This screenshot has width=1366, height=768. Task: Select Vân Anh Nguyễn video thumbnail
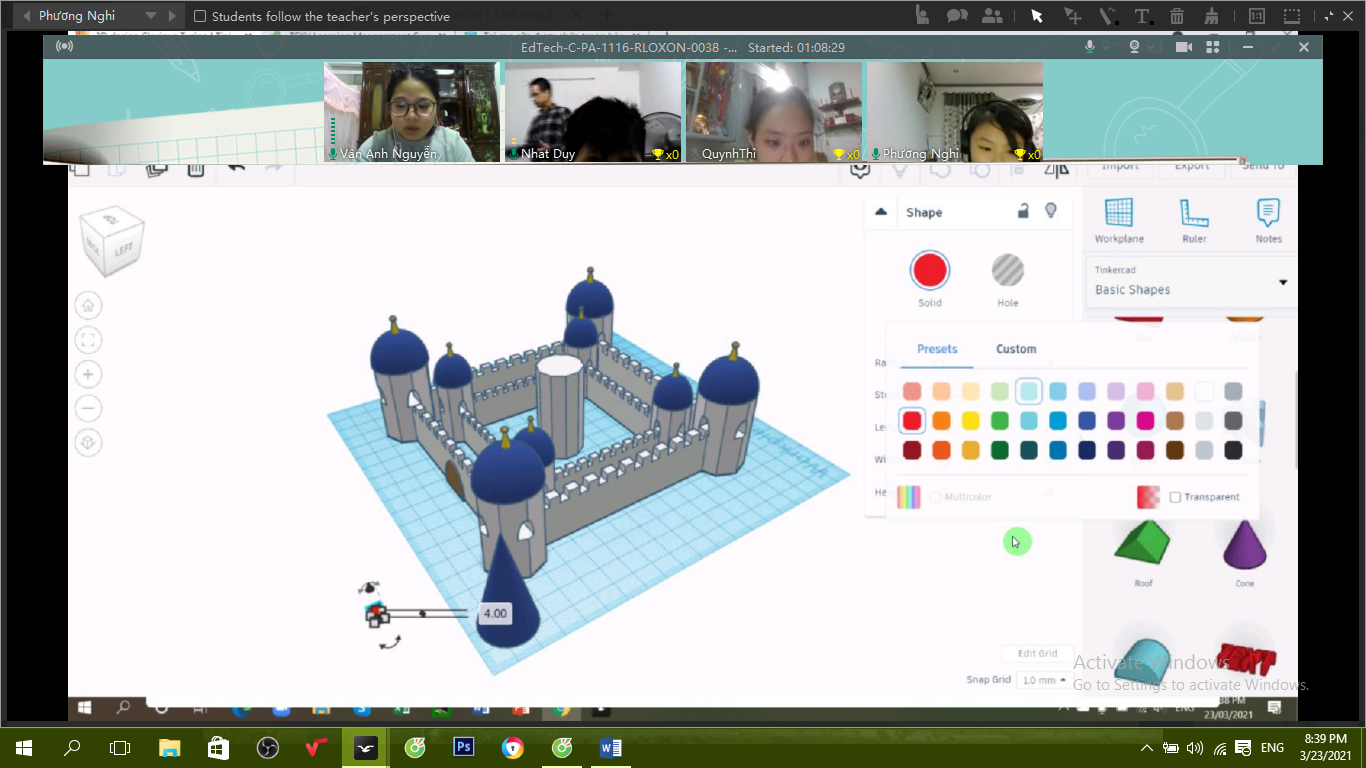tap(412, 112)
